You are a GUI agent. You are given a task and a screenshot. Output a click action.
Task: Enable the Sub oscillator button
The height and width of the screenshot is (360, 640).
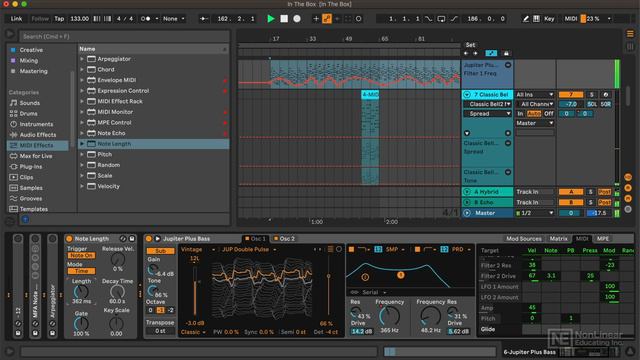[160, 251]
